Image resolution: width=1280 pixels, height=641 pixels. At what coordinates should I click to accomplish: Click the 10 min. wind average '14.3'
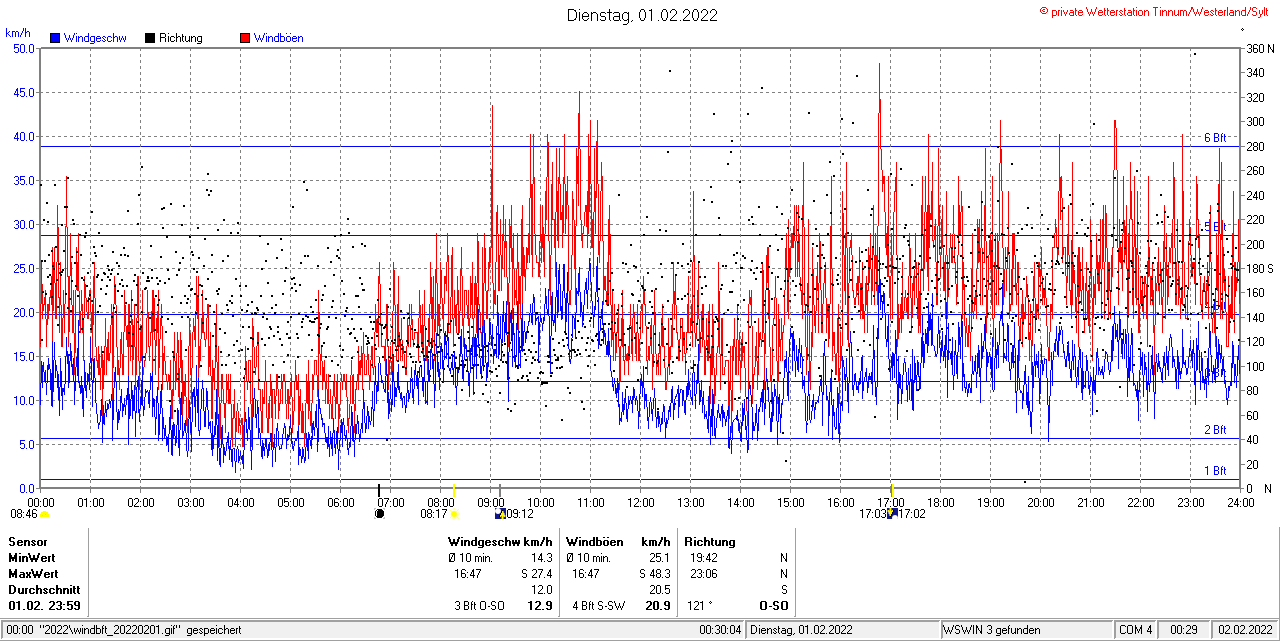point(541,557)
